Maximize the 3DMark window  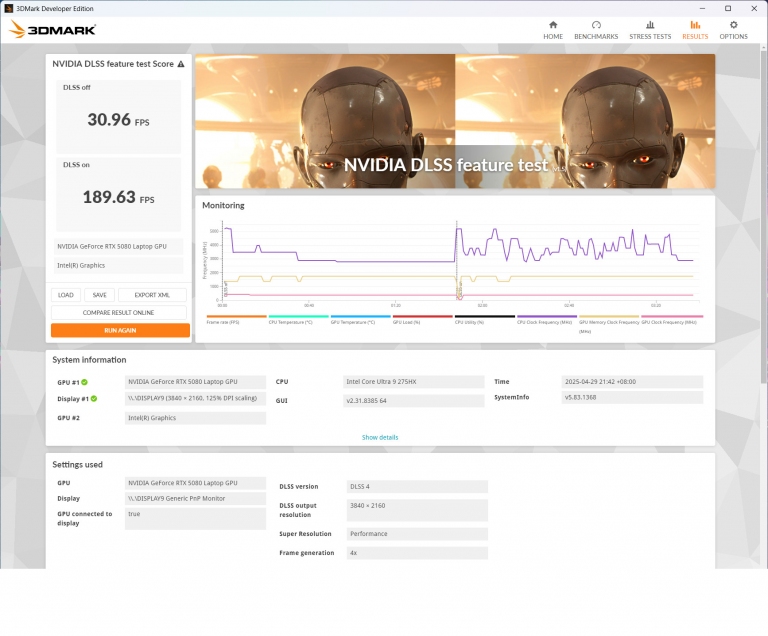[728, 8]
